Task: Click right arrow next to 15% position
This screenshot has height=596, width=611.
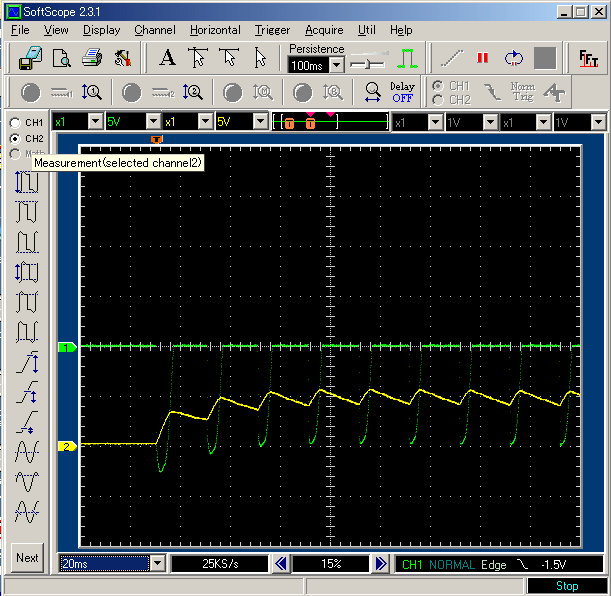Action: 380,564
